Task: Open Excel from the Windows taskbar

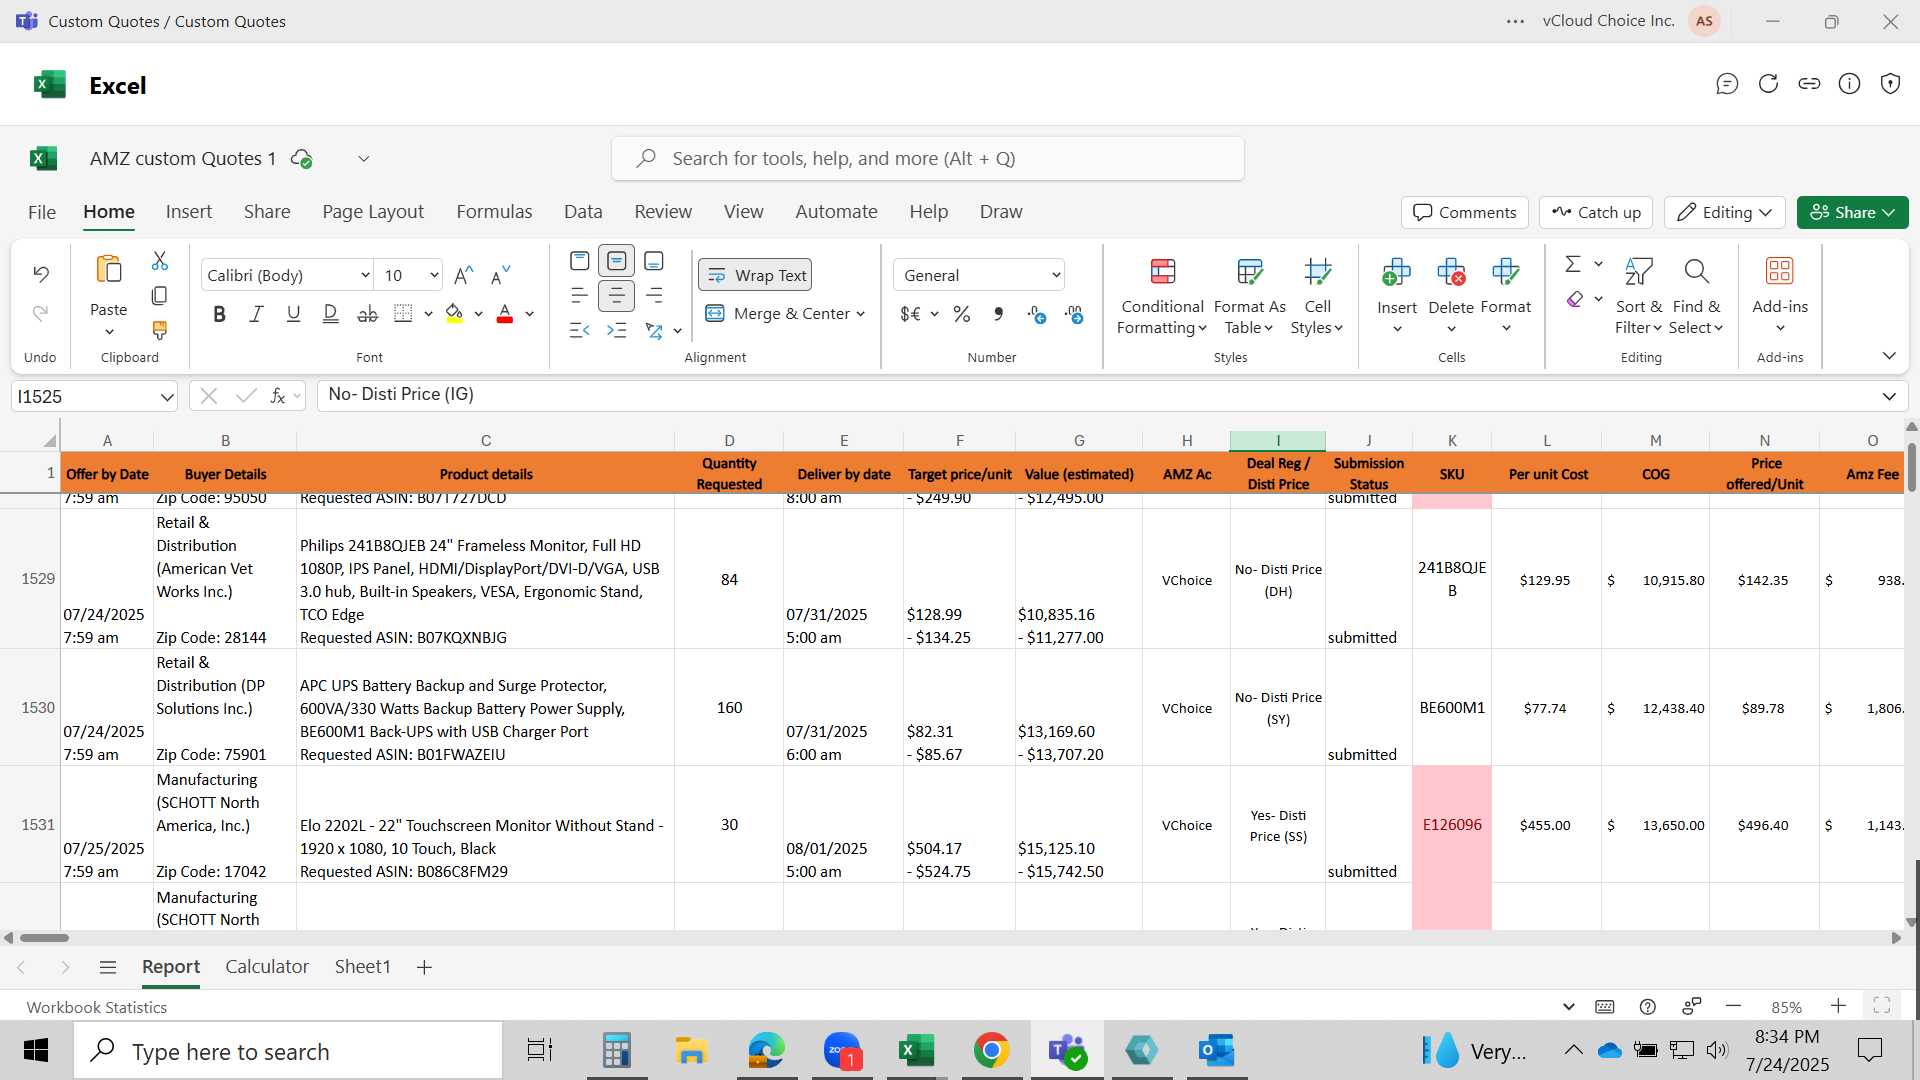Action: click(x=916, y=1051)
